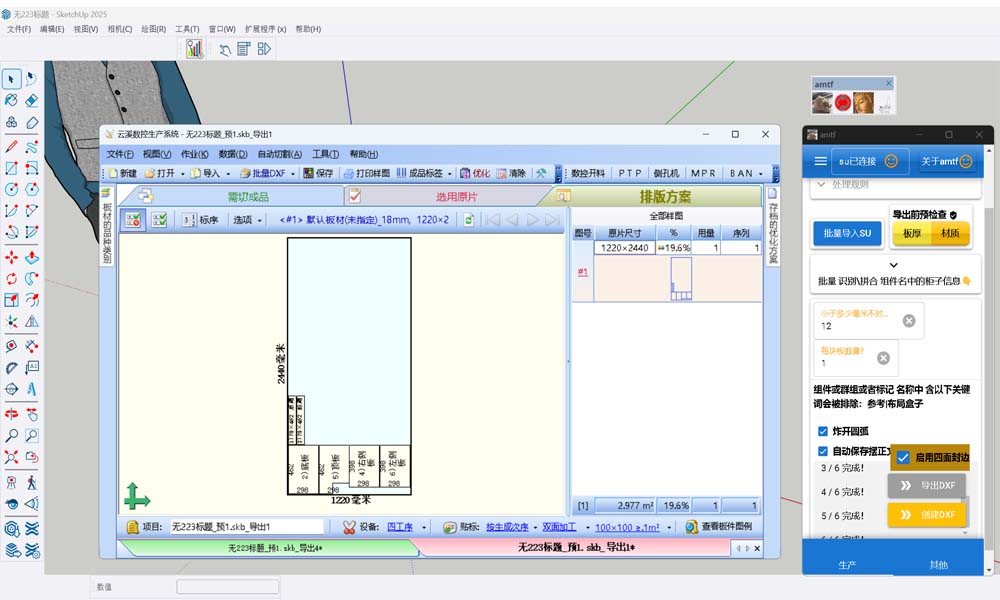Activate the Freehand drawing tool
This screenshot has width=1000, height=600.
coord(31,147)
